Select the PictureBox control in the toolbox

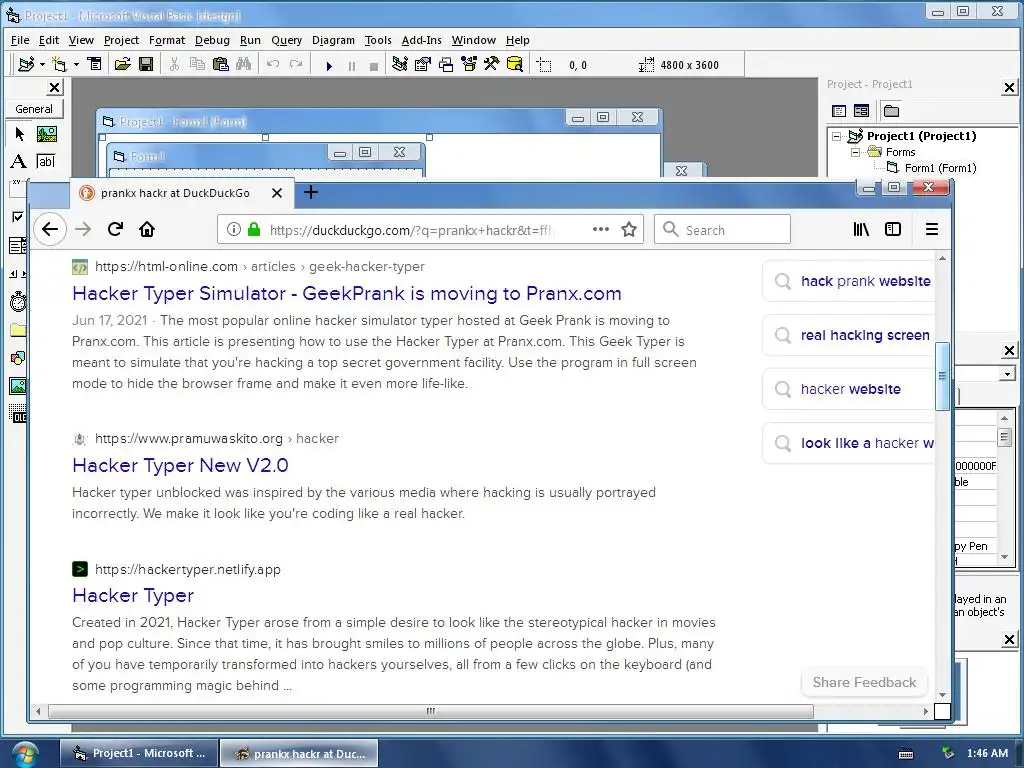[46, 134]
